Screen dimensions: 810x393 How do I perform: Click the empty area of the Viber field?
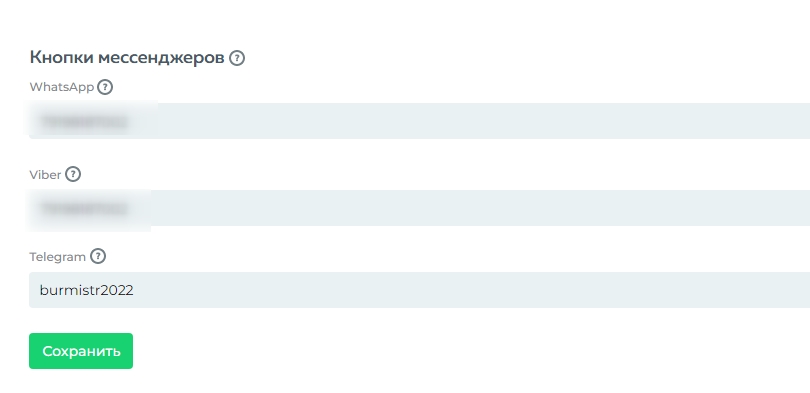click(480, 208)
